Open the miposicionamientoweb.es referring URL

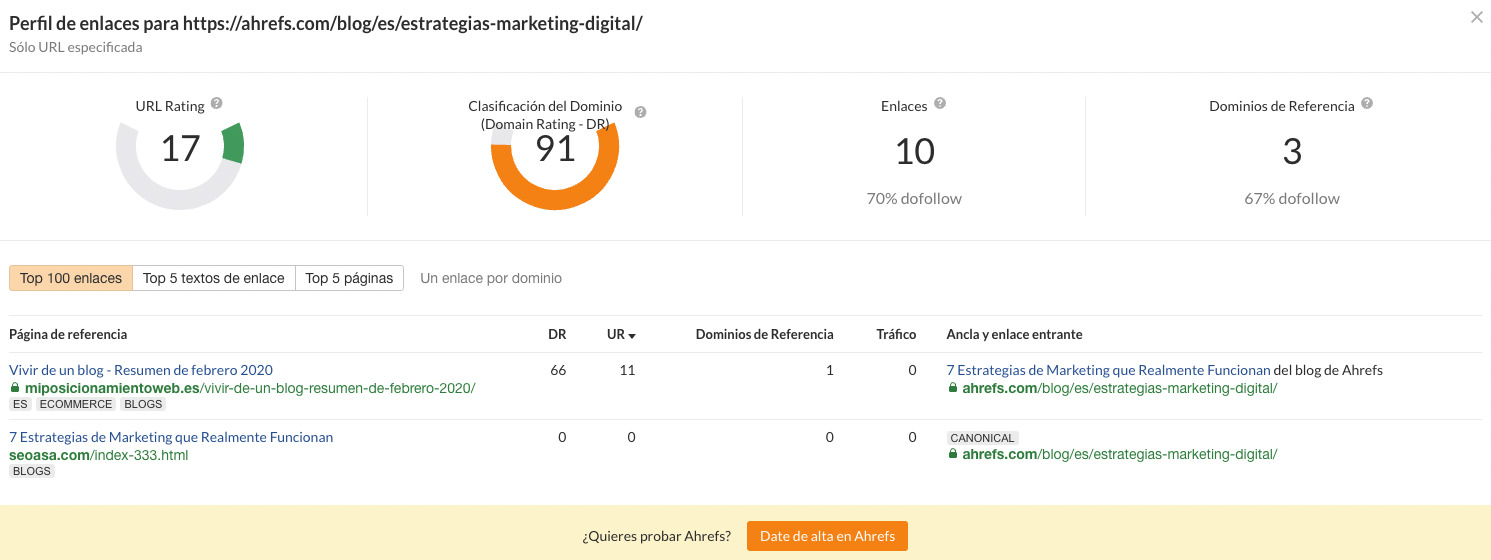coord(250,387)
